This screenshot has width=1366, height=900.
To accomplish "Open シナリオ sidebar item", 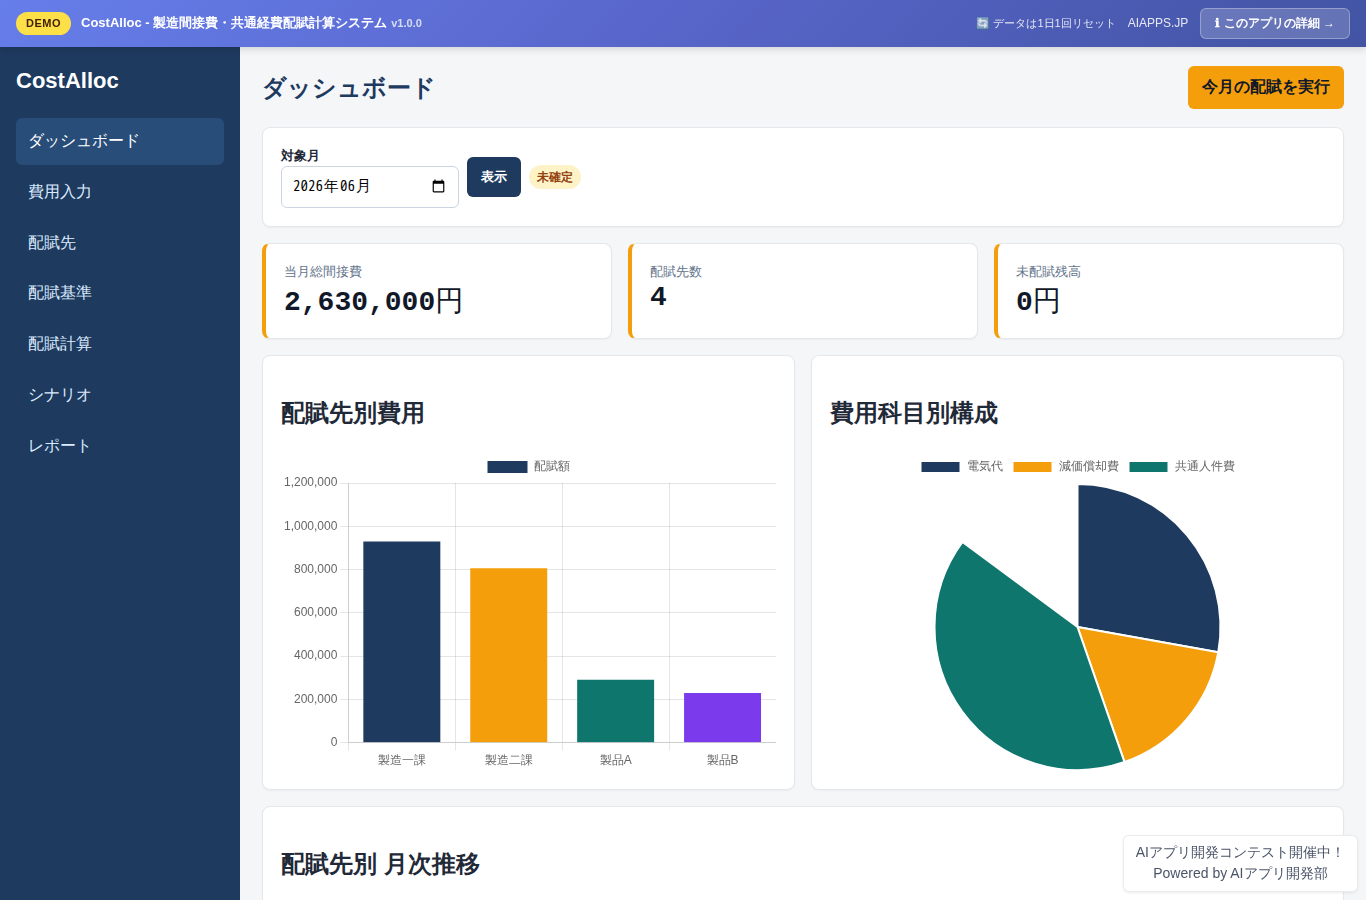I will (x=120, y=395).
